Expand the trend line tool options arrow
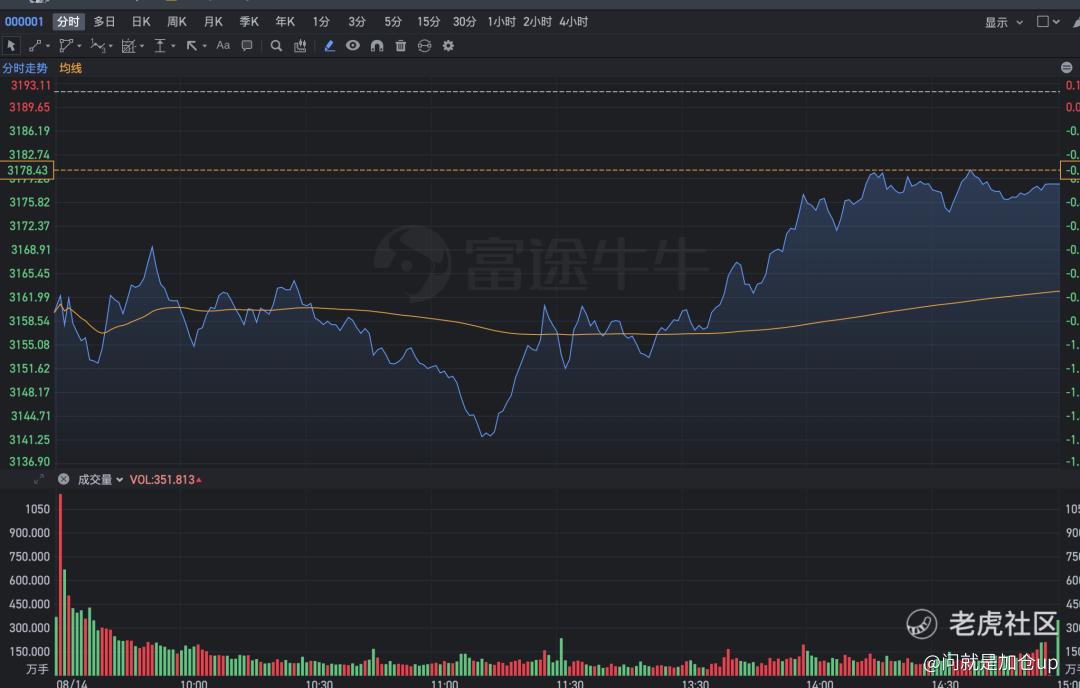 coord(48,46)
